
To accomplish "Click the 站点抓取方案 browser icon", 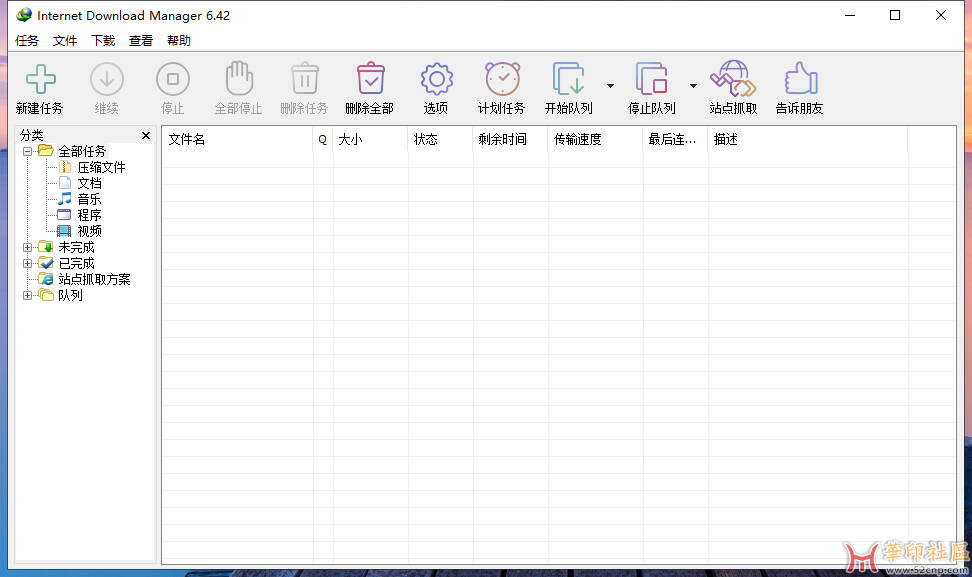I will [x=45, y=279].
